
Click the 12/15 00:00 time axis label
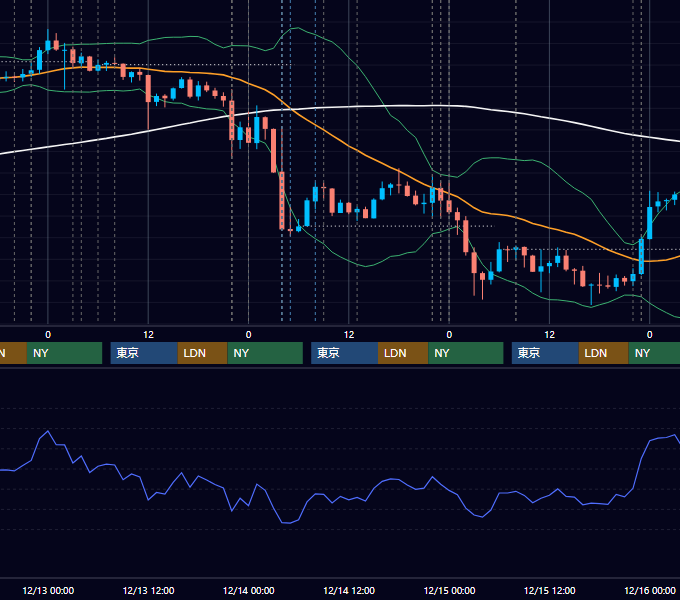coord(449,590)
